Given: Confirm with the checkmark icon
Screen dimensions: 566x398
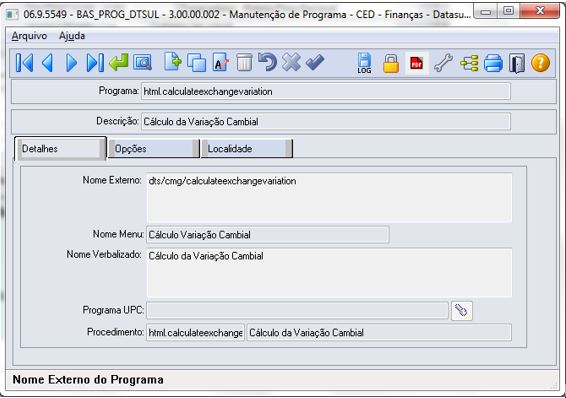Looking at the screenshot, I should tap(315, 62).
